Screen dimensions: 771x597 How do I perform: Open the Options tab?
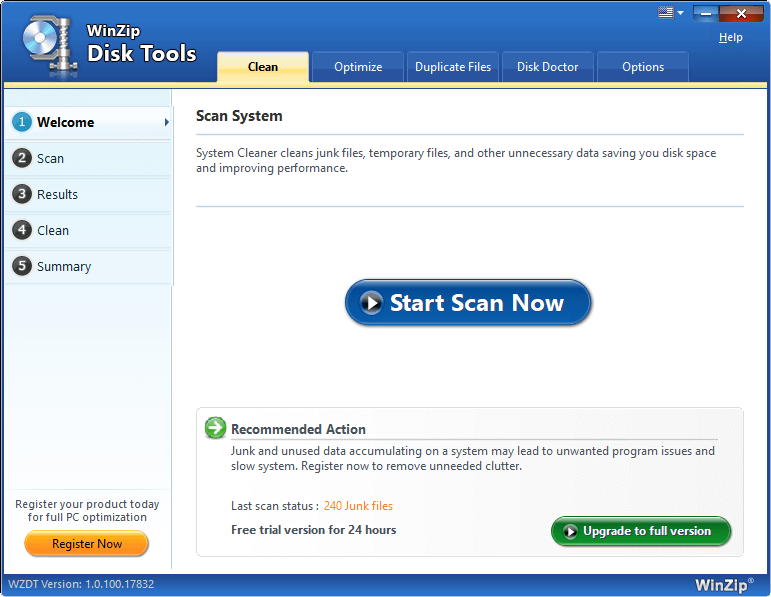pyautogui.click(x=642, y=67)
